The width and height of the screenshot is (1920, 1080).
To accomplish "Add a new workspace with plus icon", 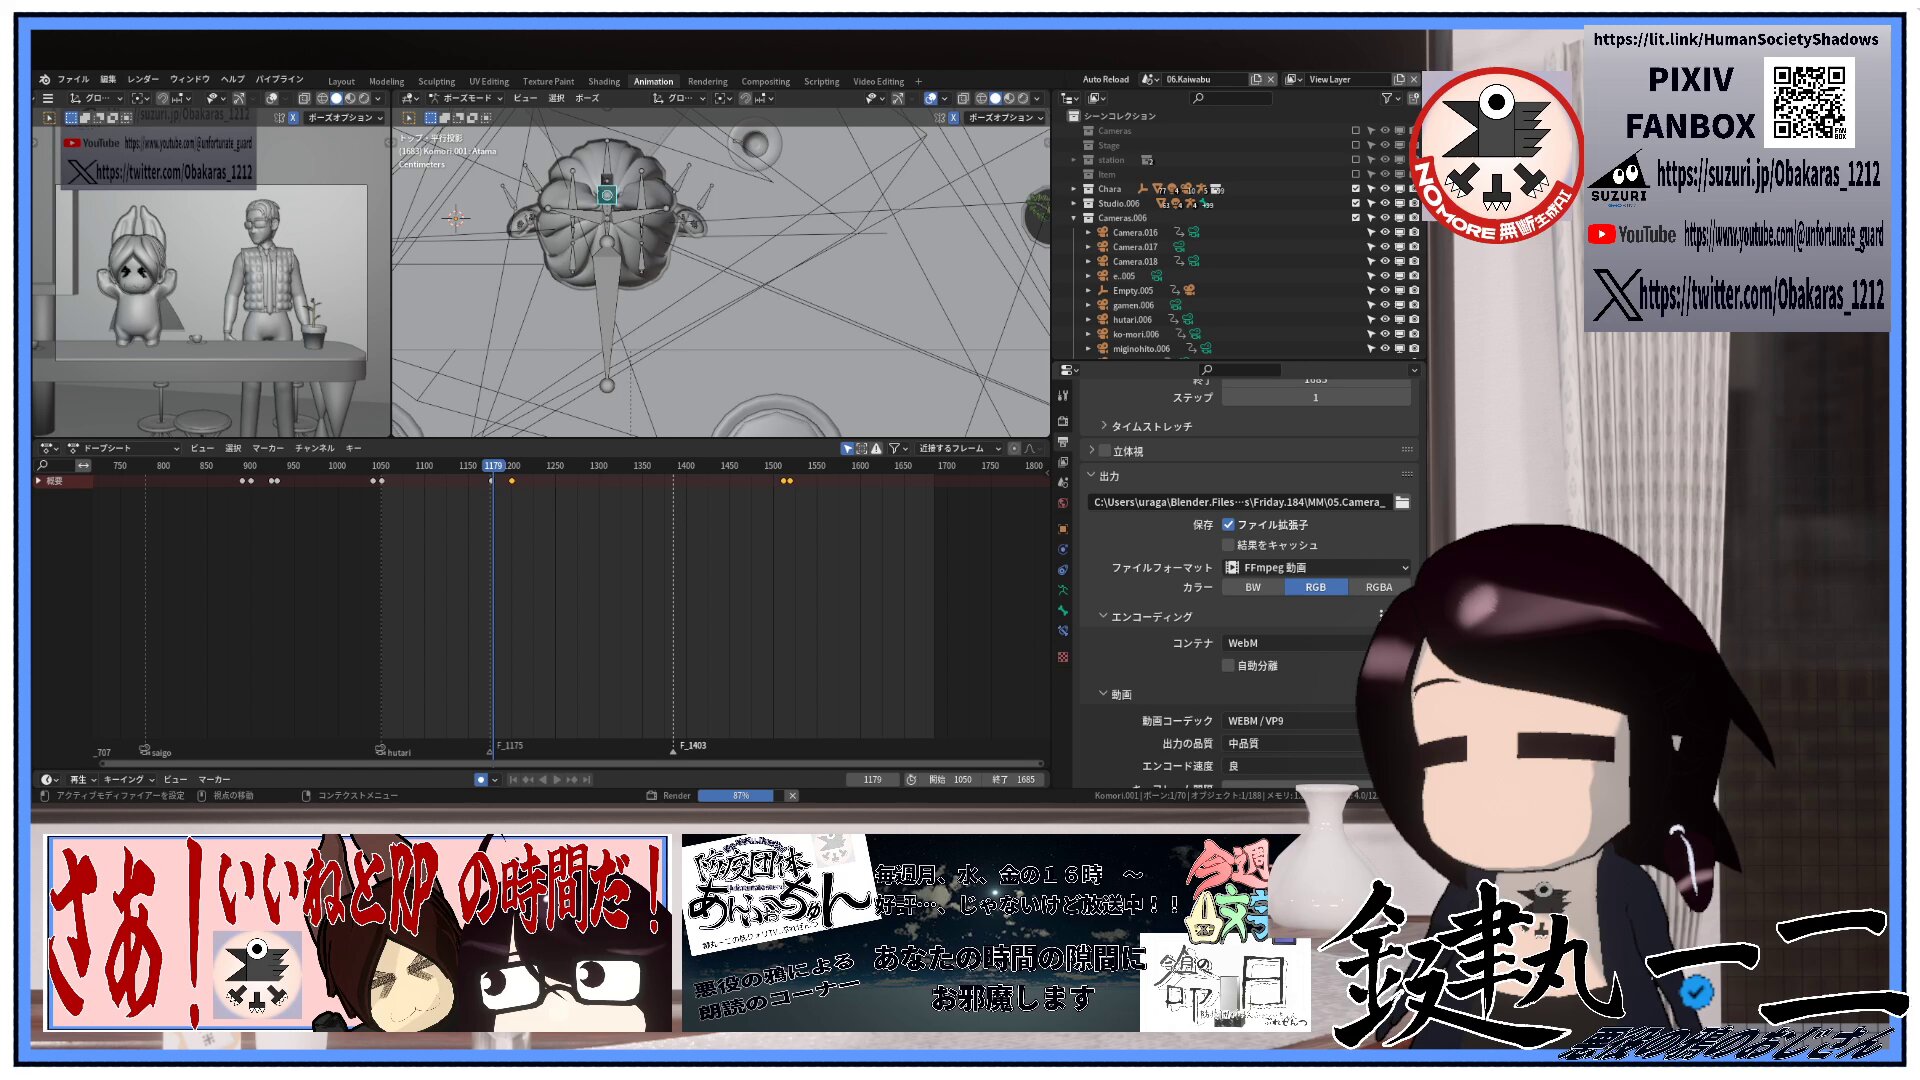I will pos(918,82).
